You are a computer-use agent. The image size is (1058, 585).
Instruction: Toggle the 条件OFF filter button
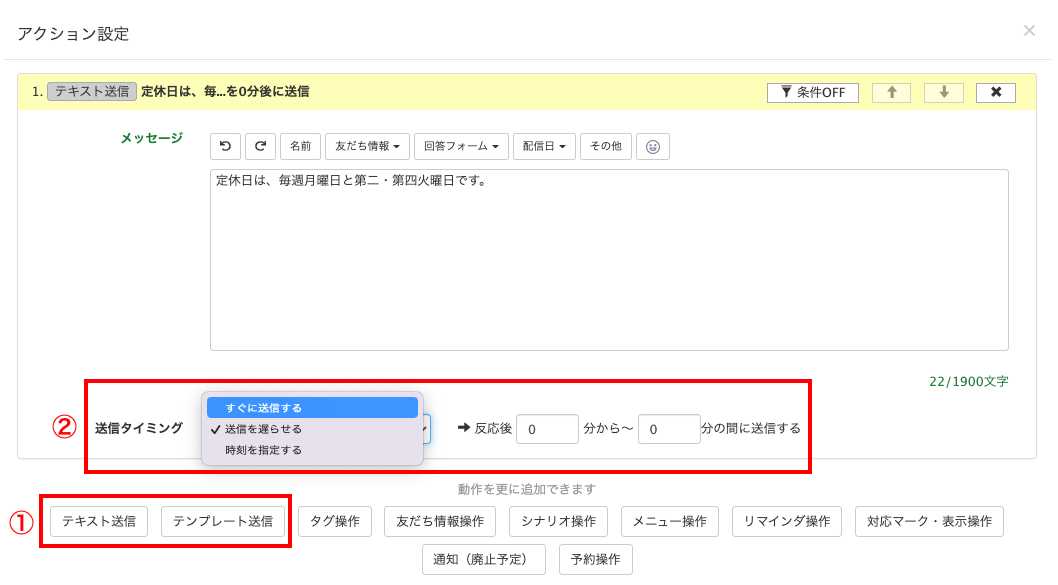812,92
